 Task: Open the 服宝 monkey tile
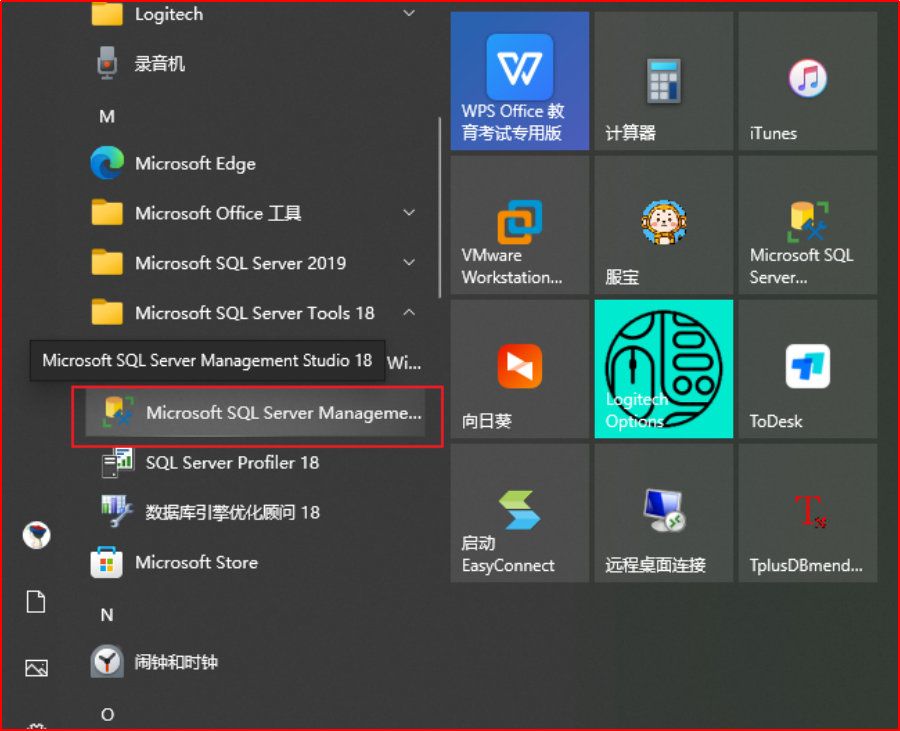tap(664, 225)
